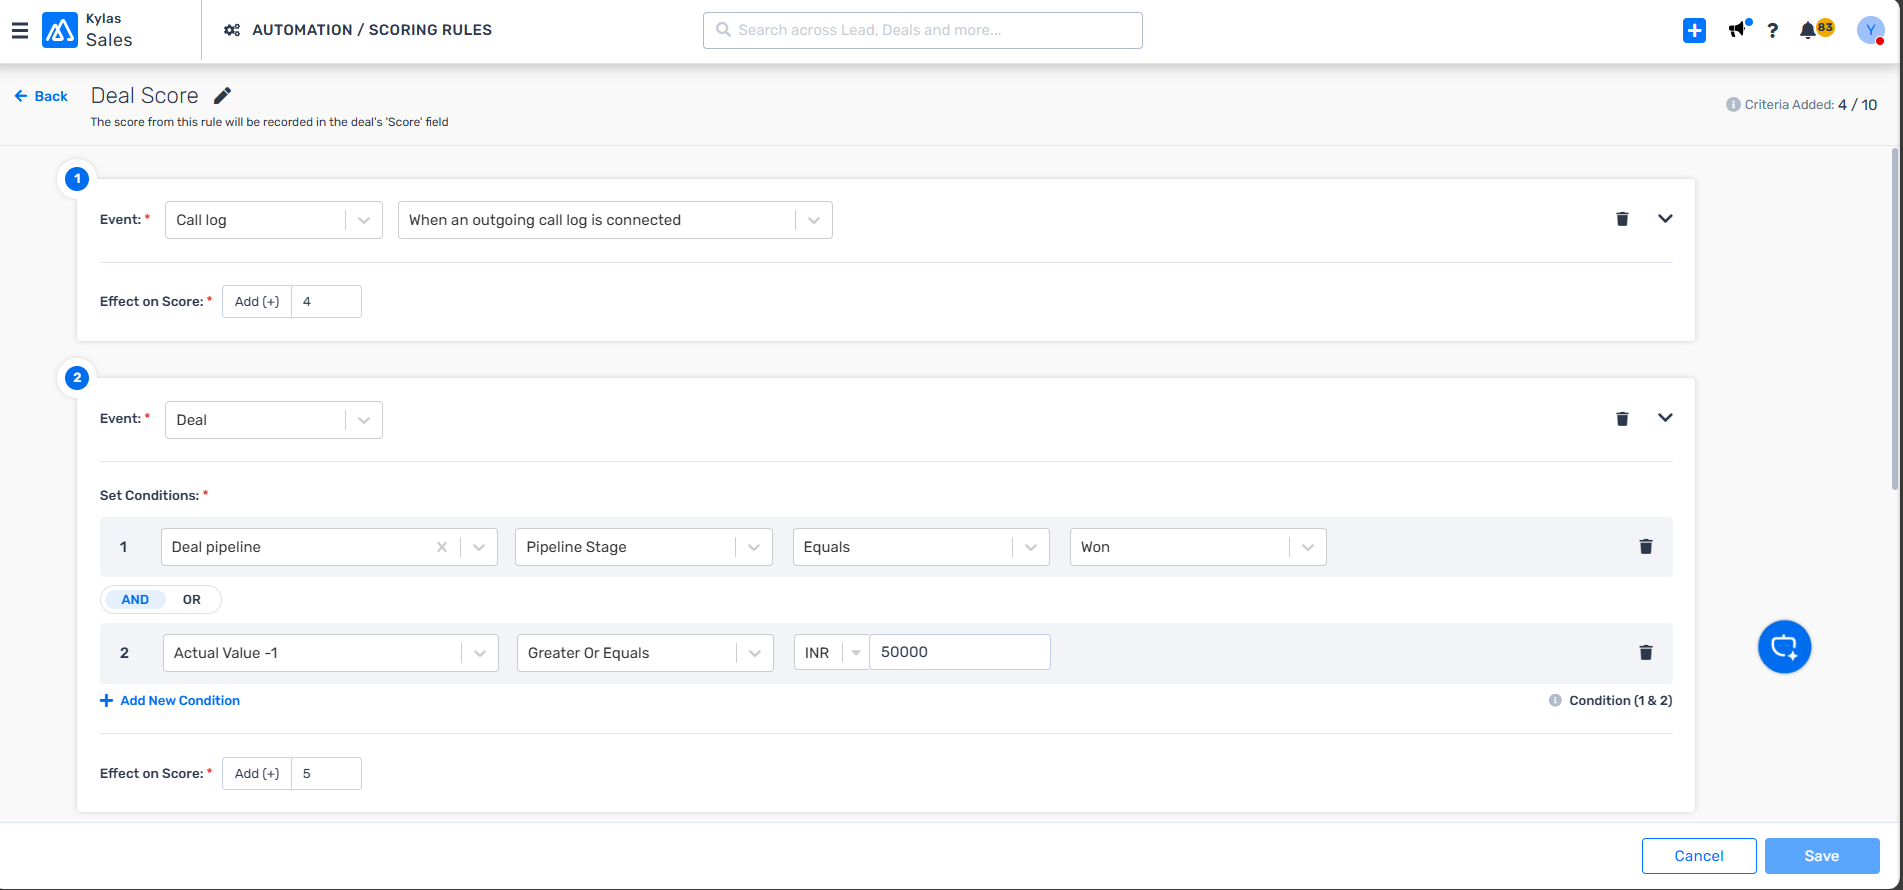Click Add New Condition

[170, 701]
